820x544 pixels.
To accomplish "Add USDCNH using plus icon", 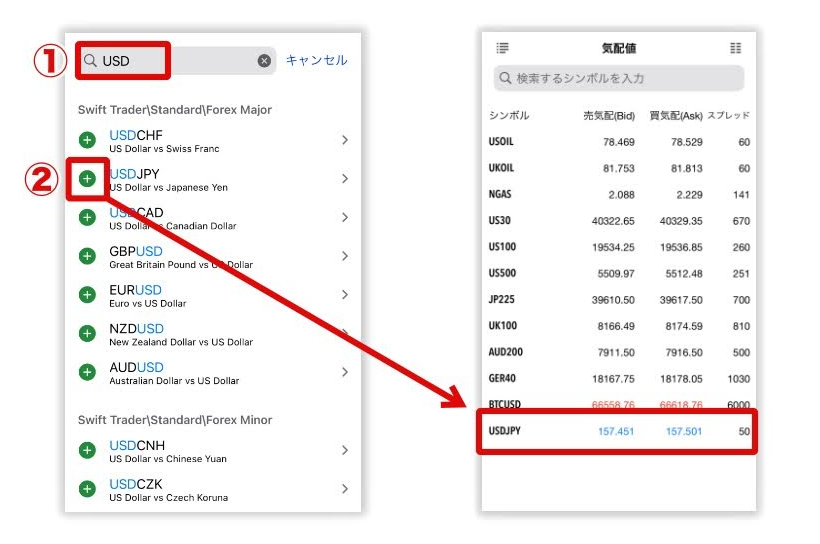I will point(87,450).
